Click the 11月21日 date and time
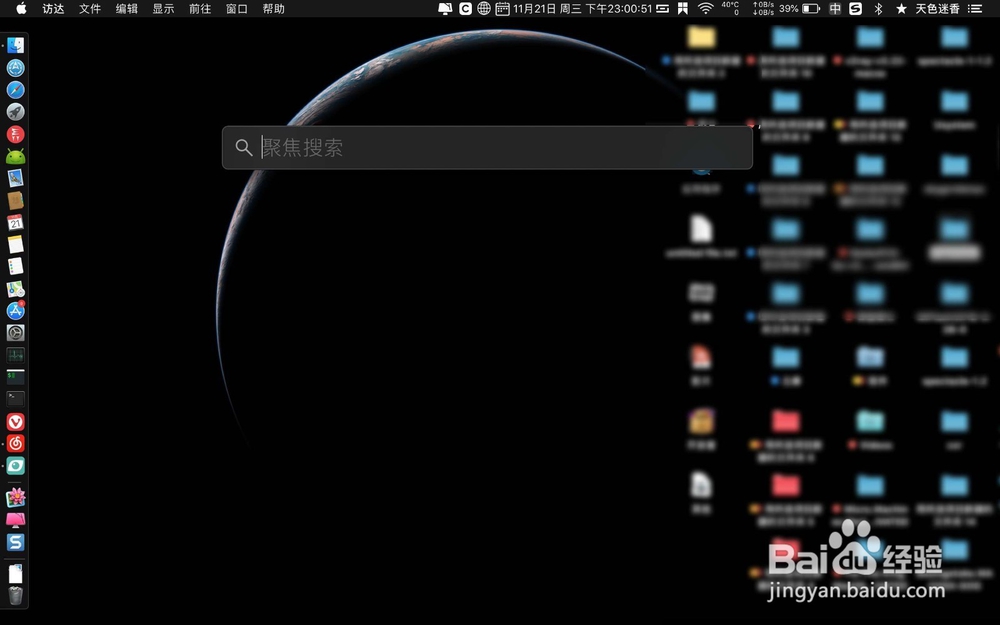 tap(582, 8)
